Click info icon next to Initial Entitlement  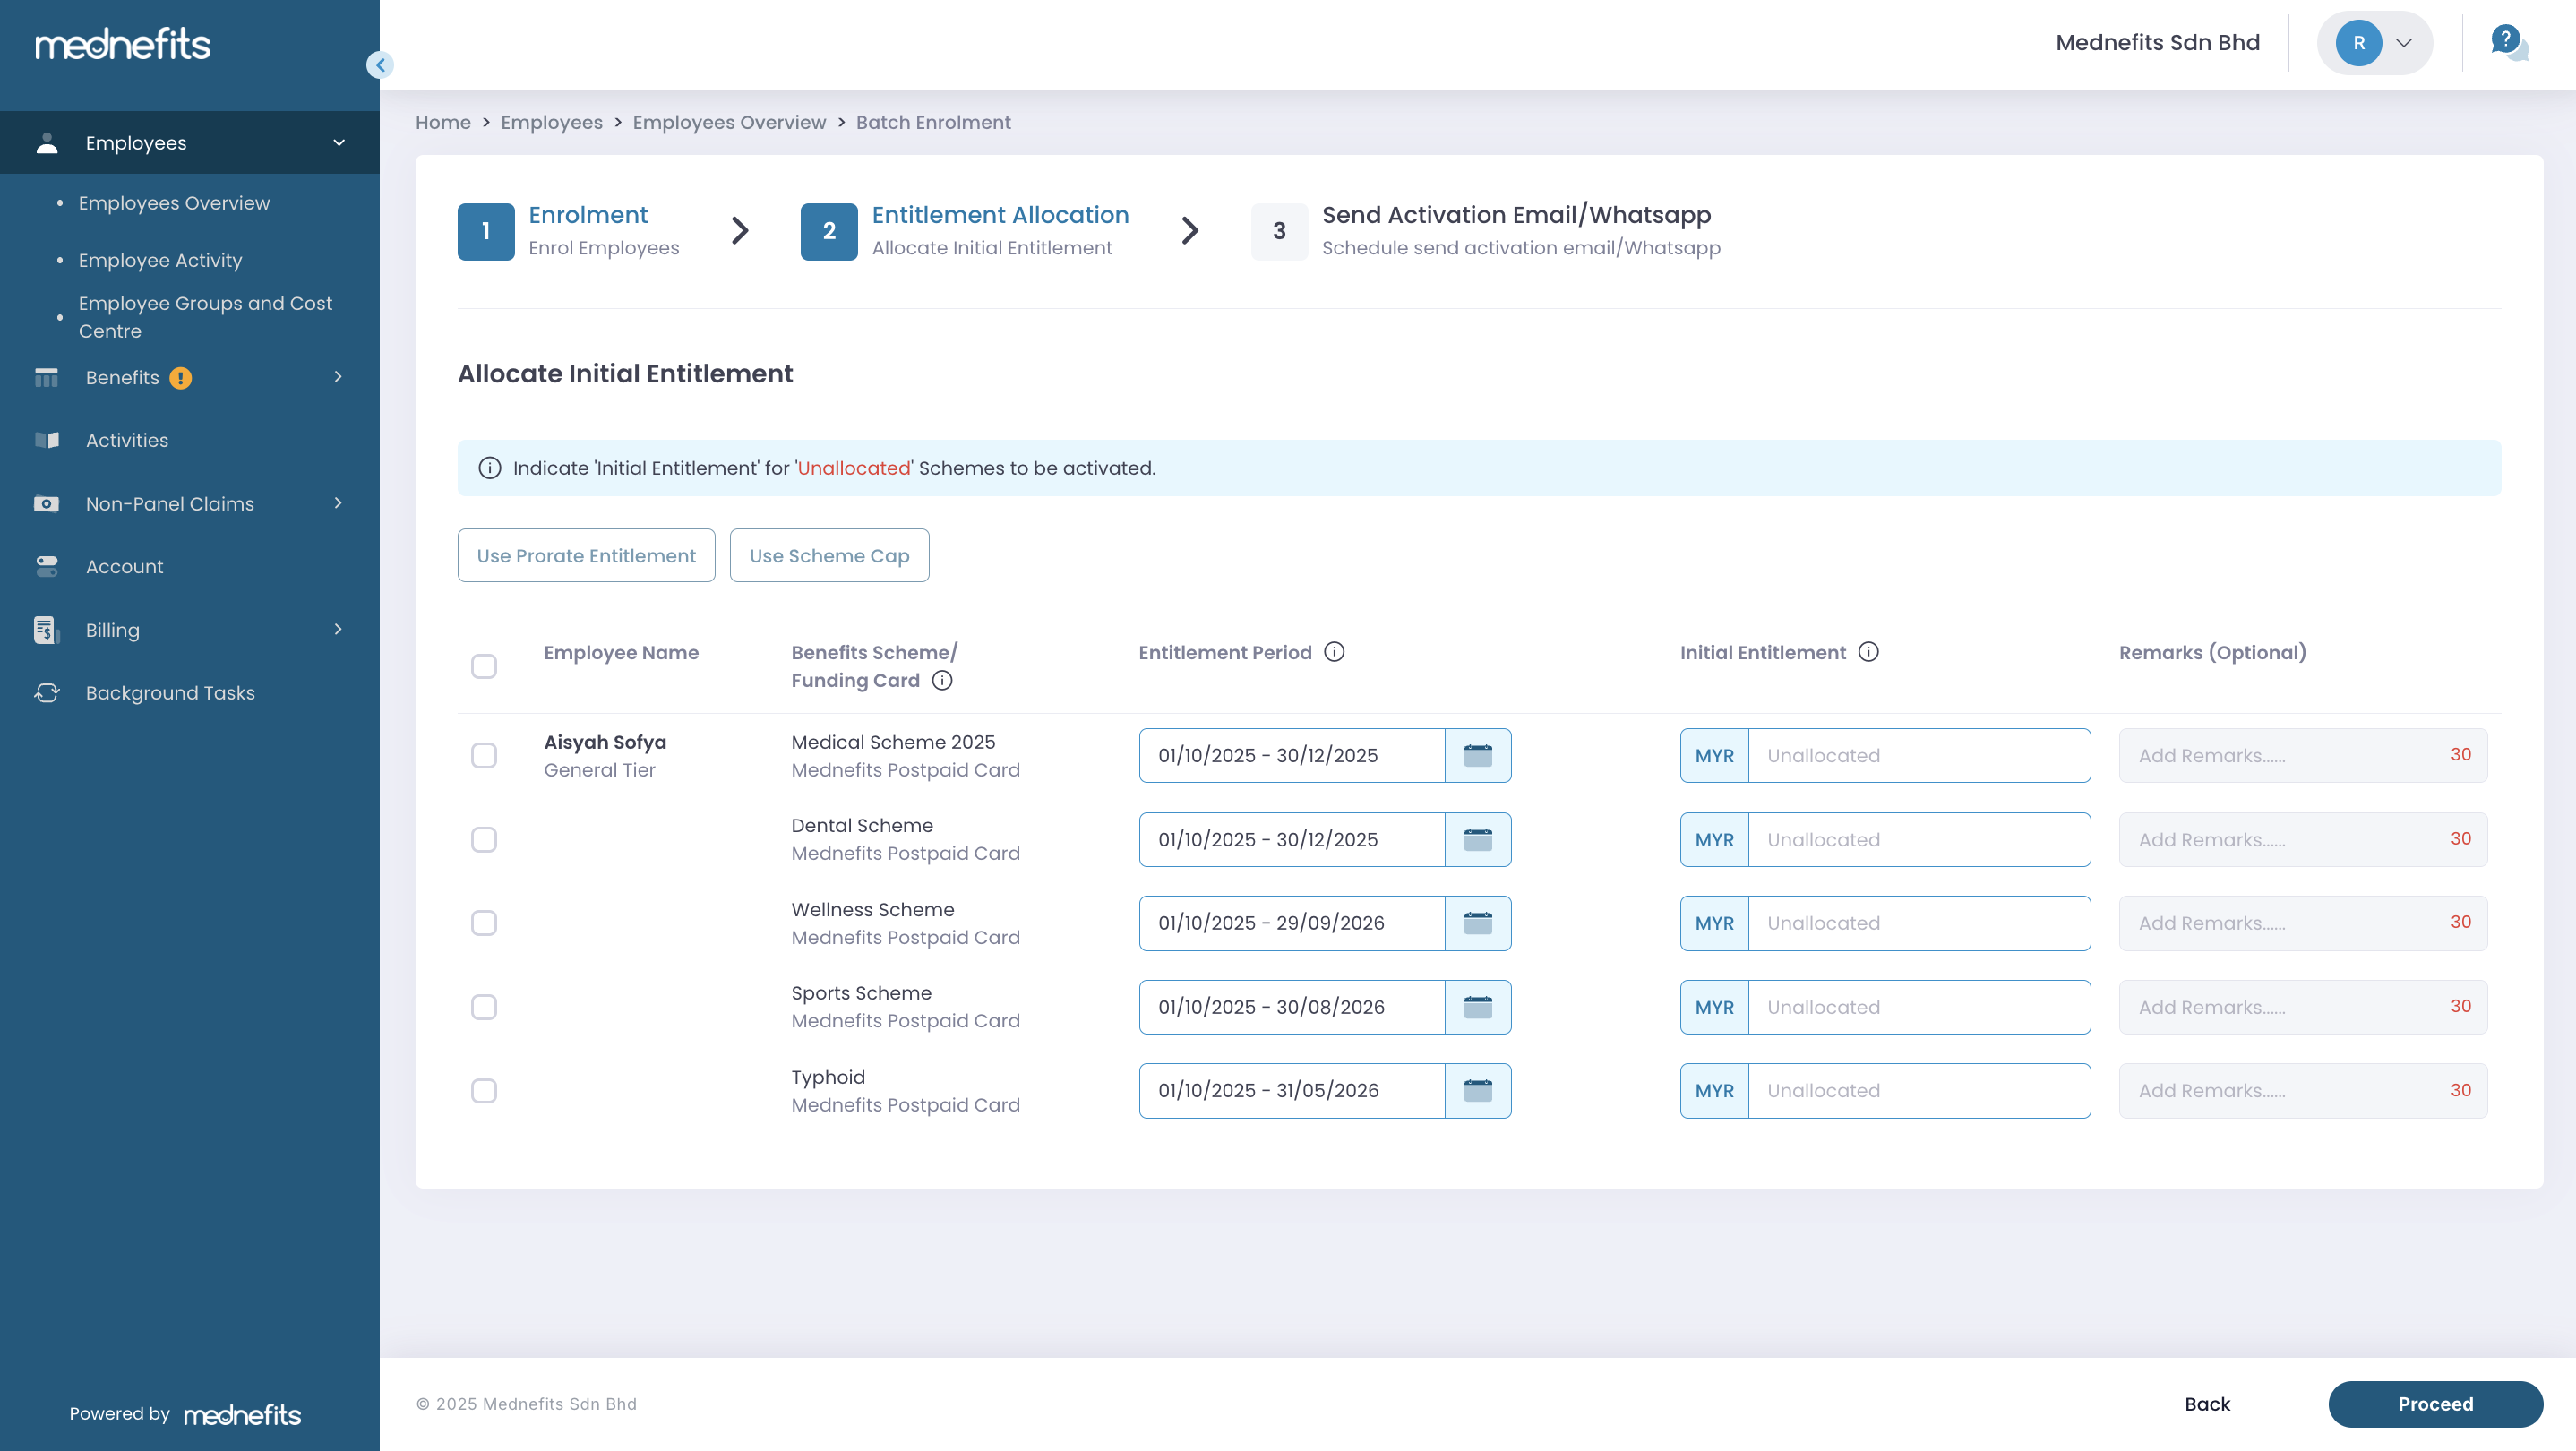click(1868, 652)
